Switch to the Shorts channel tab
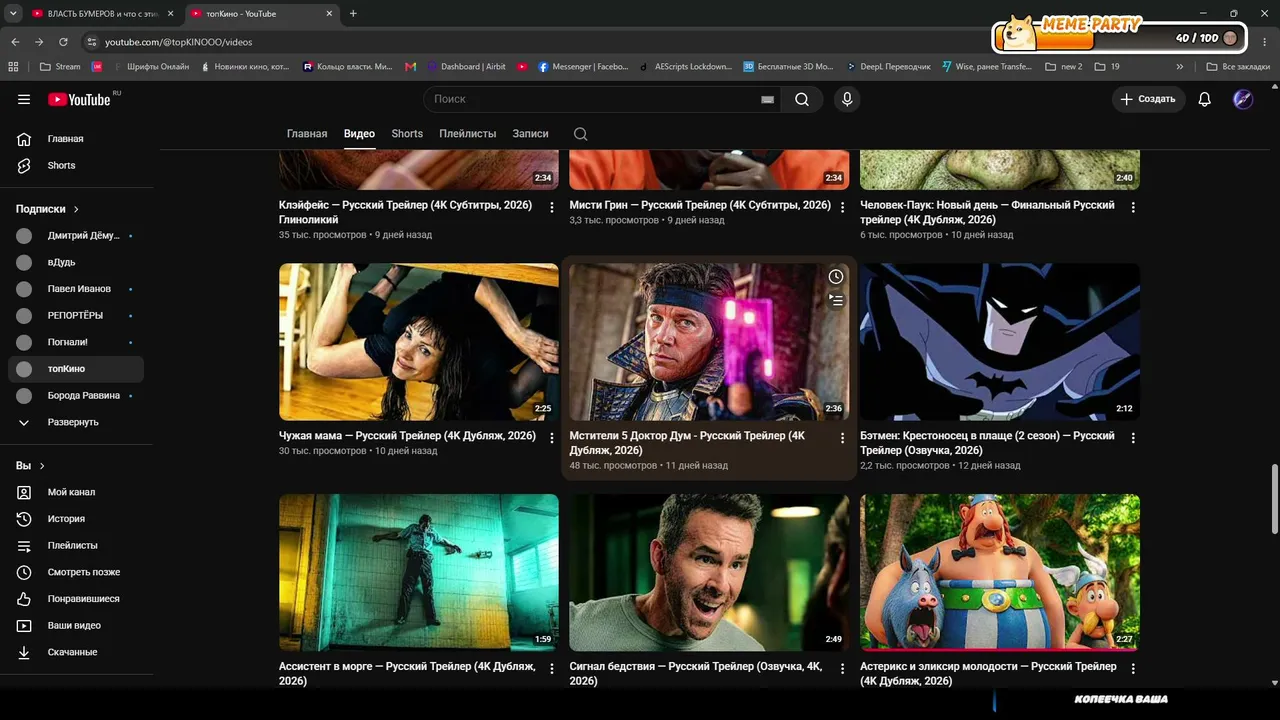1280x720 pixels. [x=407, y=134]
